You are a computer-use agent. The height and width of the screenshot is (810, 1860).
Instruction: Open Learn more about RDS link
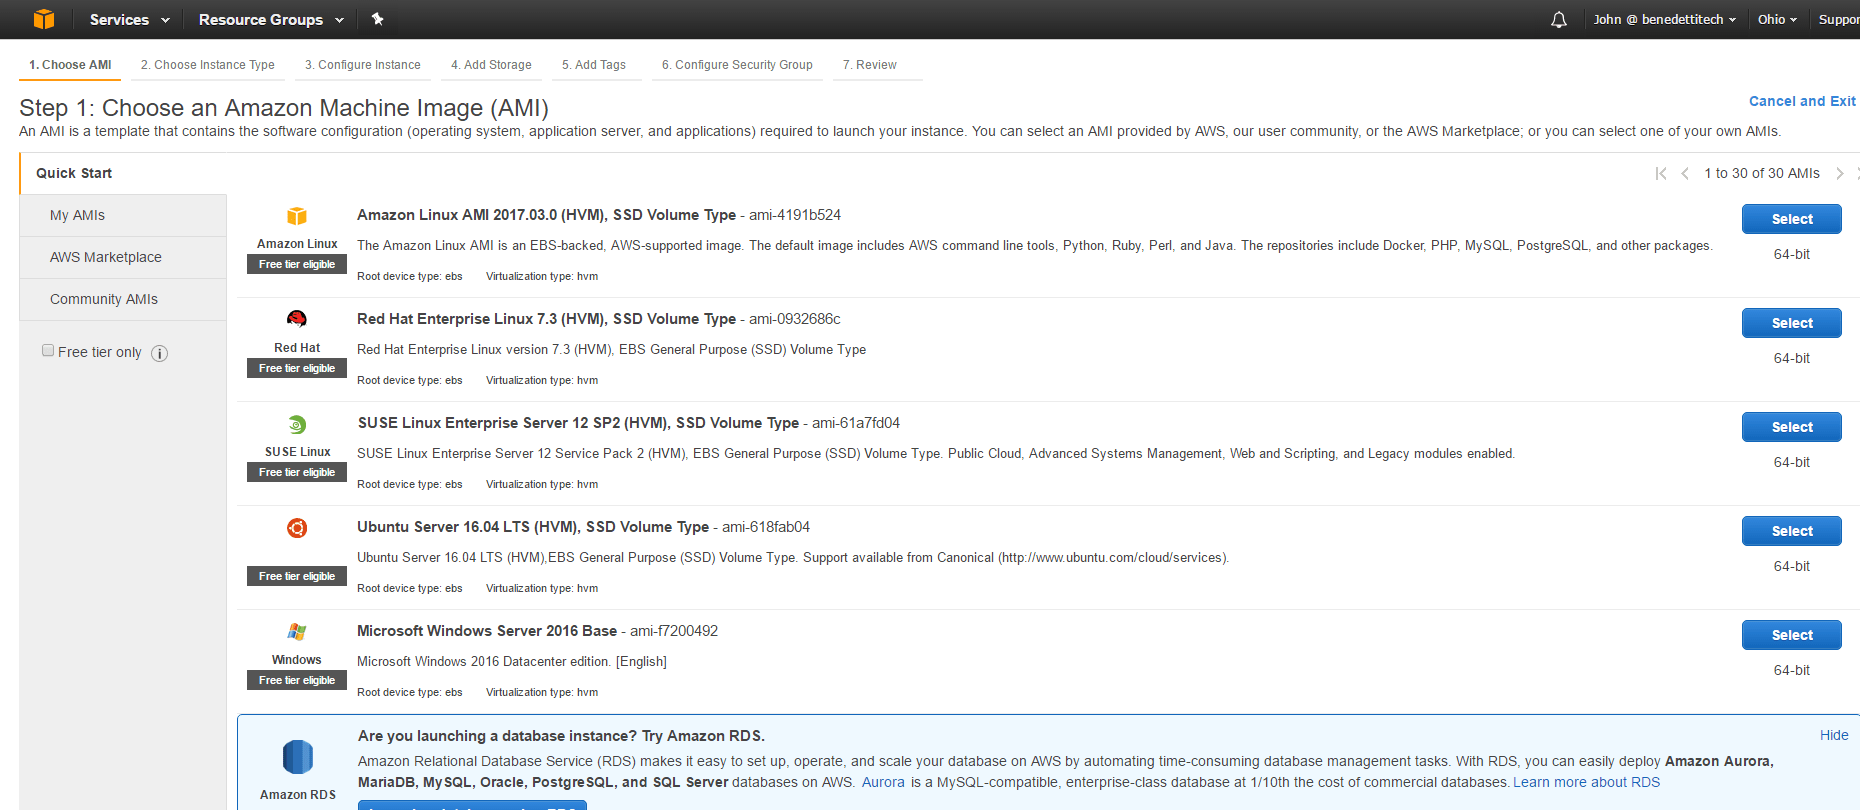(x=1586, y=782)
